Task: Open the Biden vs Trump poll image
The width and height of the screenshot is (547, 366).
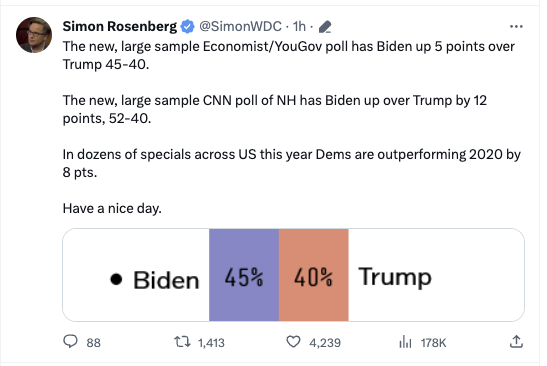Action: click(293, 275)
